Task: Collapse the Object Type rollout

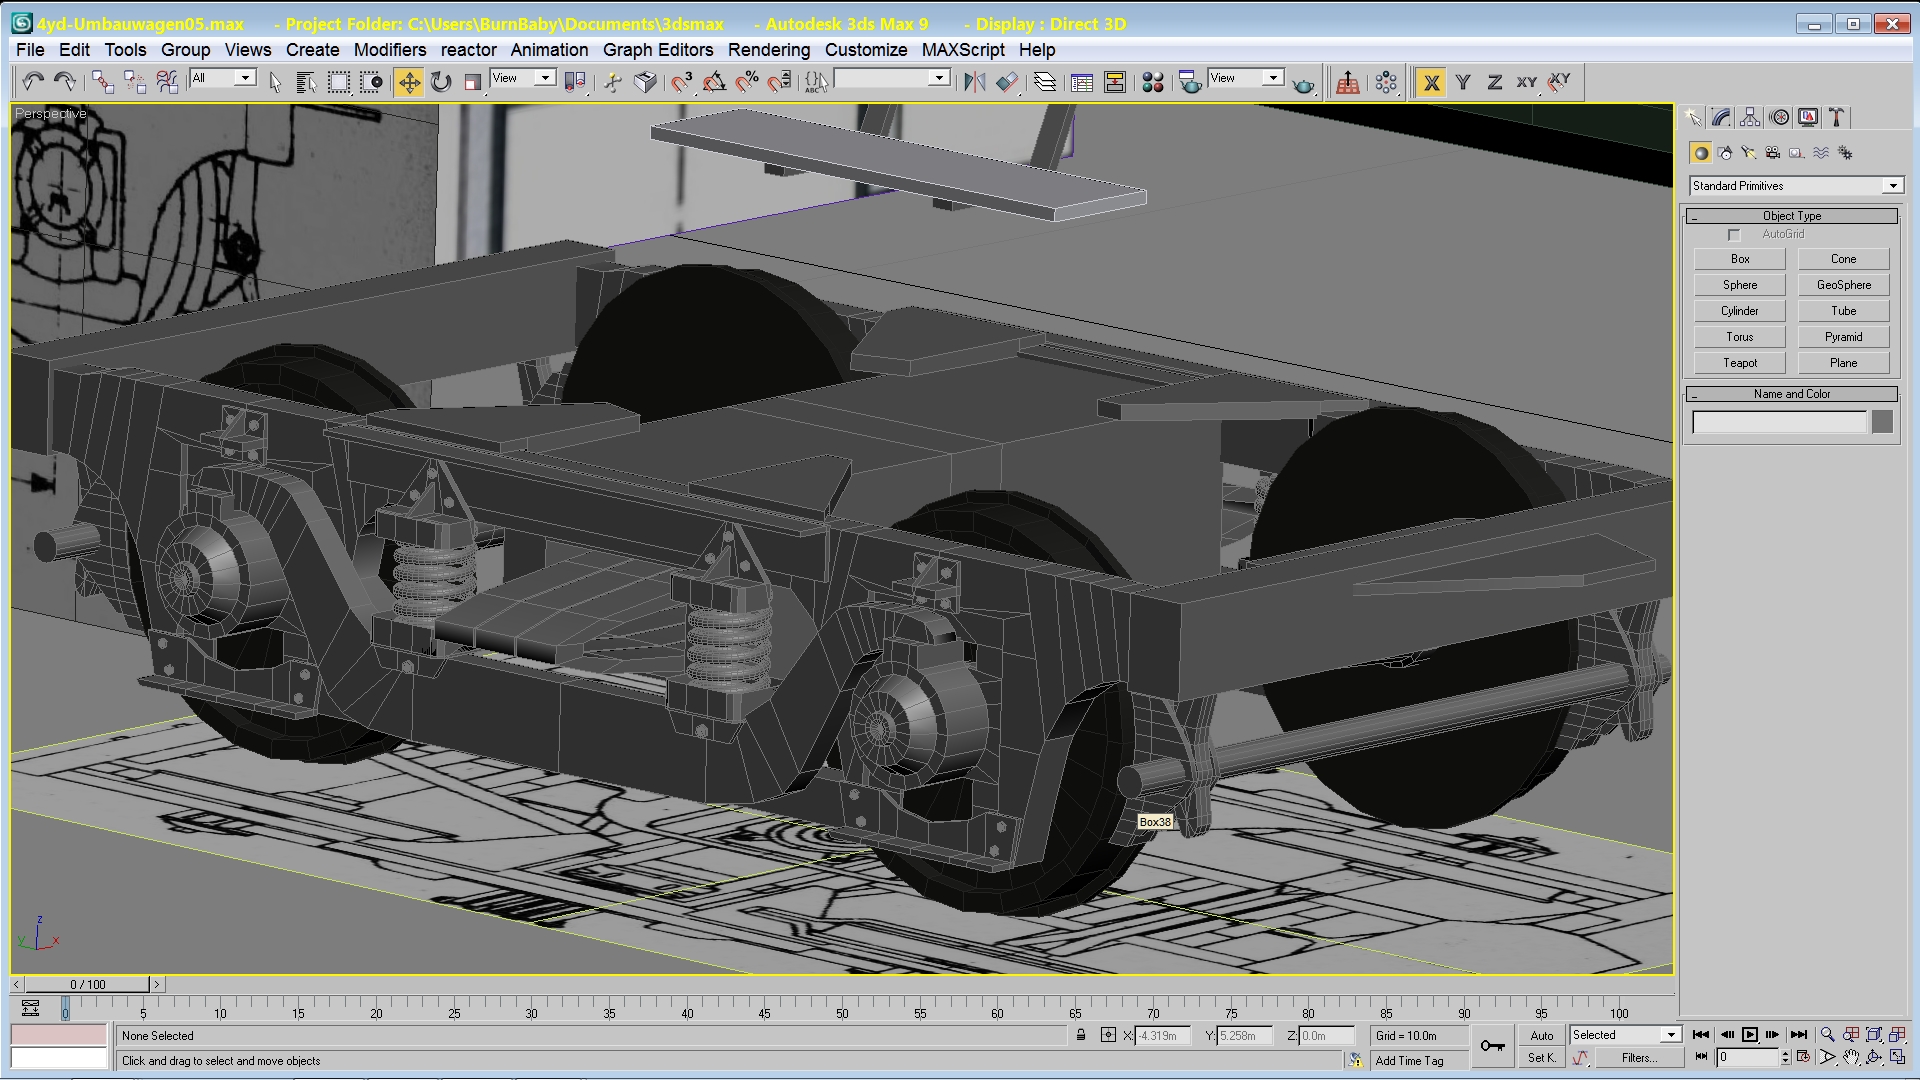Action: 1791,216
